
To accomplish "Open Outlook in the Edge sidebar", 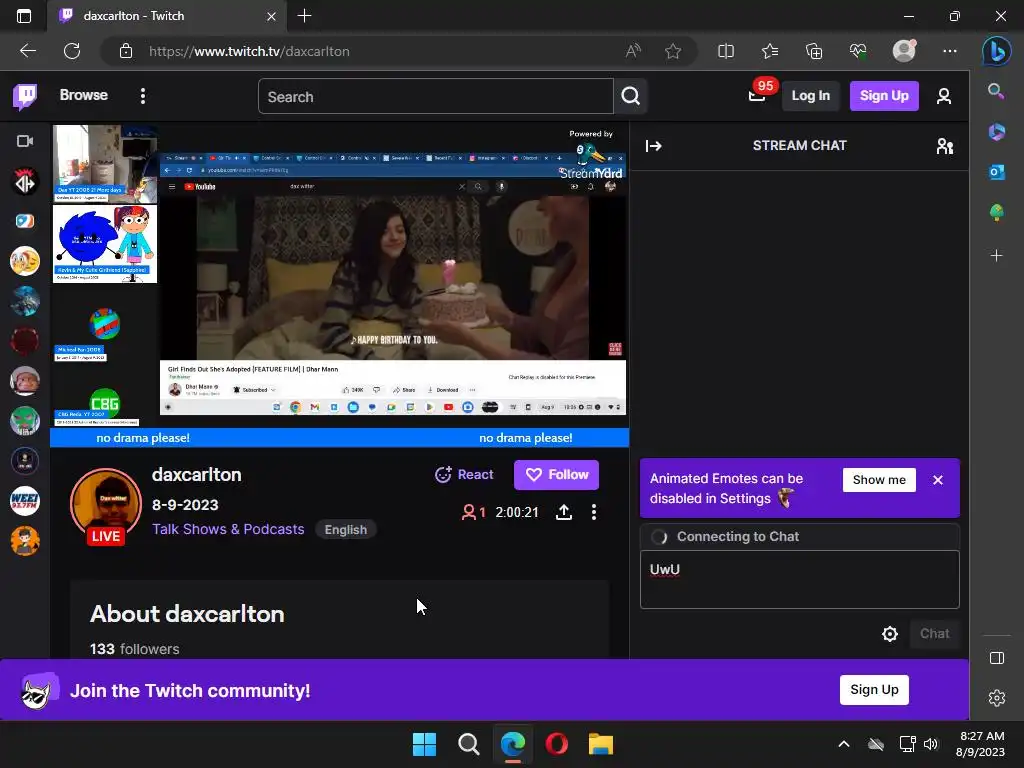I will [996, 172].
